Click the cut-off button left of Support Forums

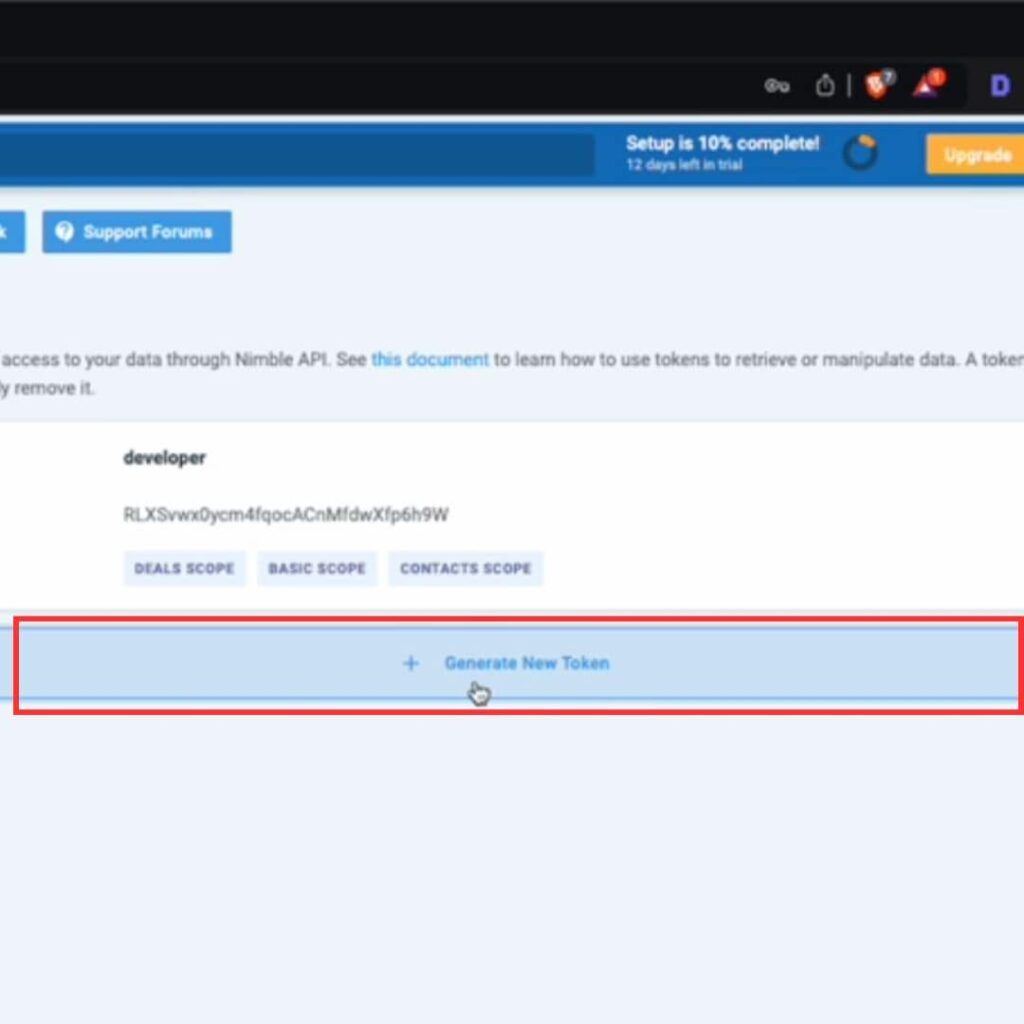10,232
